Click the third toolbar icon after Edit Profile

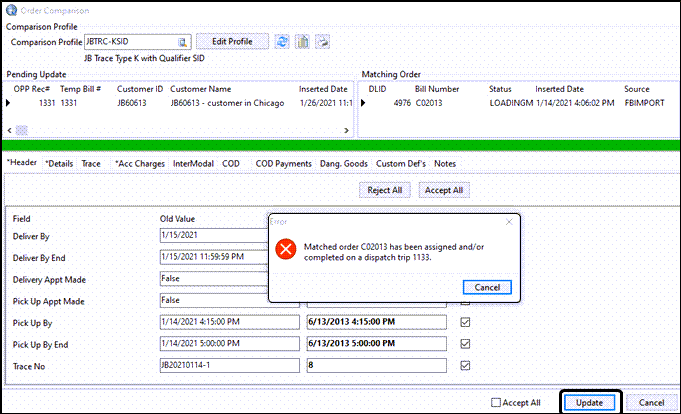(323, 42)
